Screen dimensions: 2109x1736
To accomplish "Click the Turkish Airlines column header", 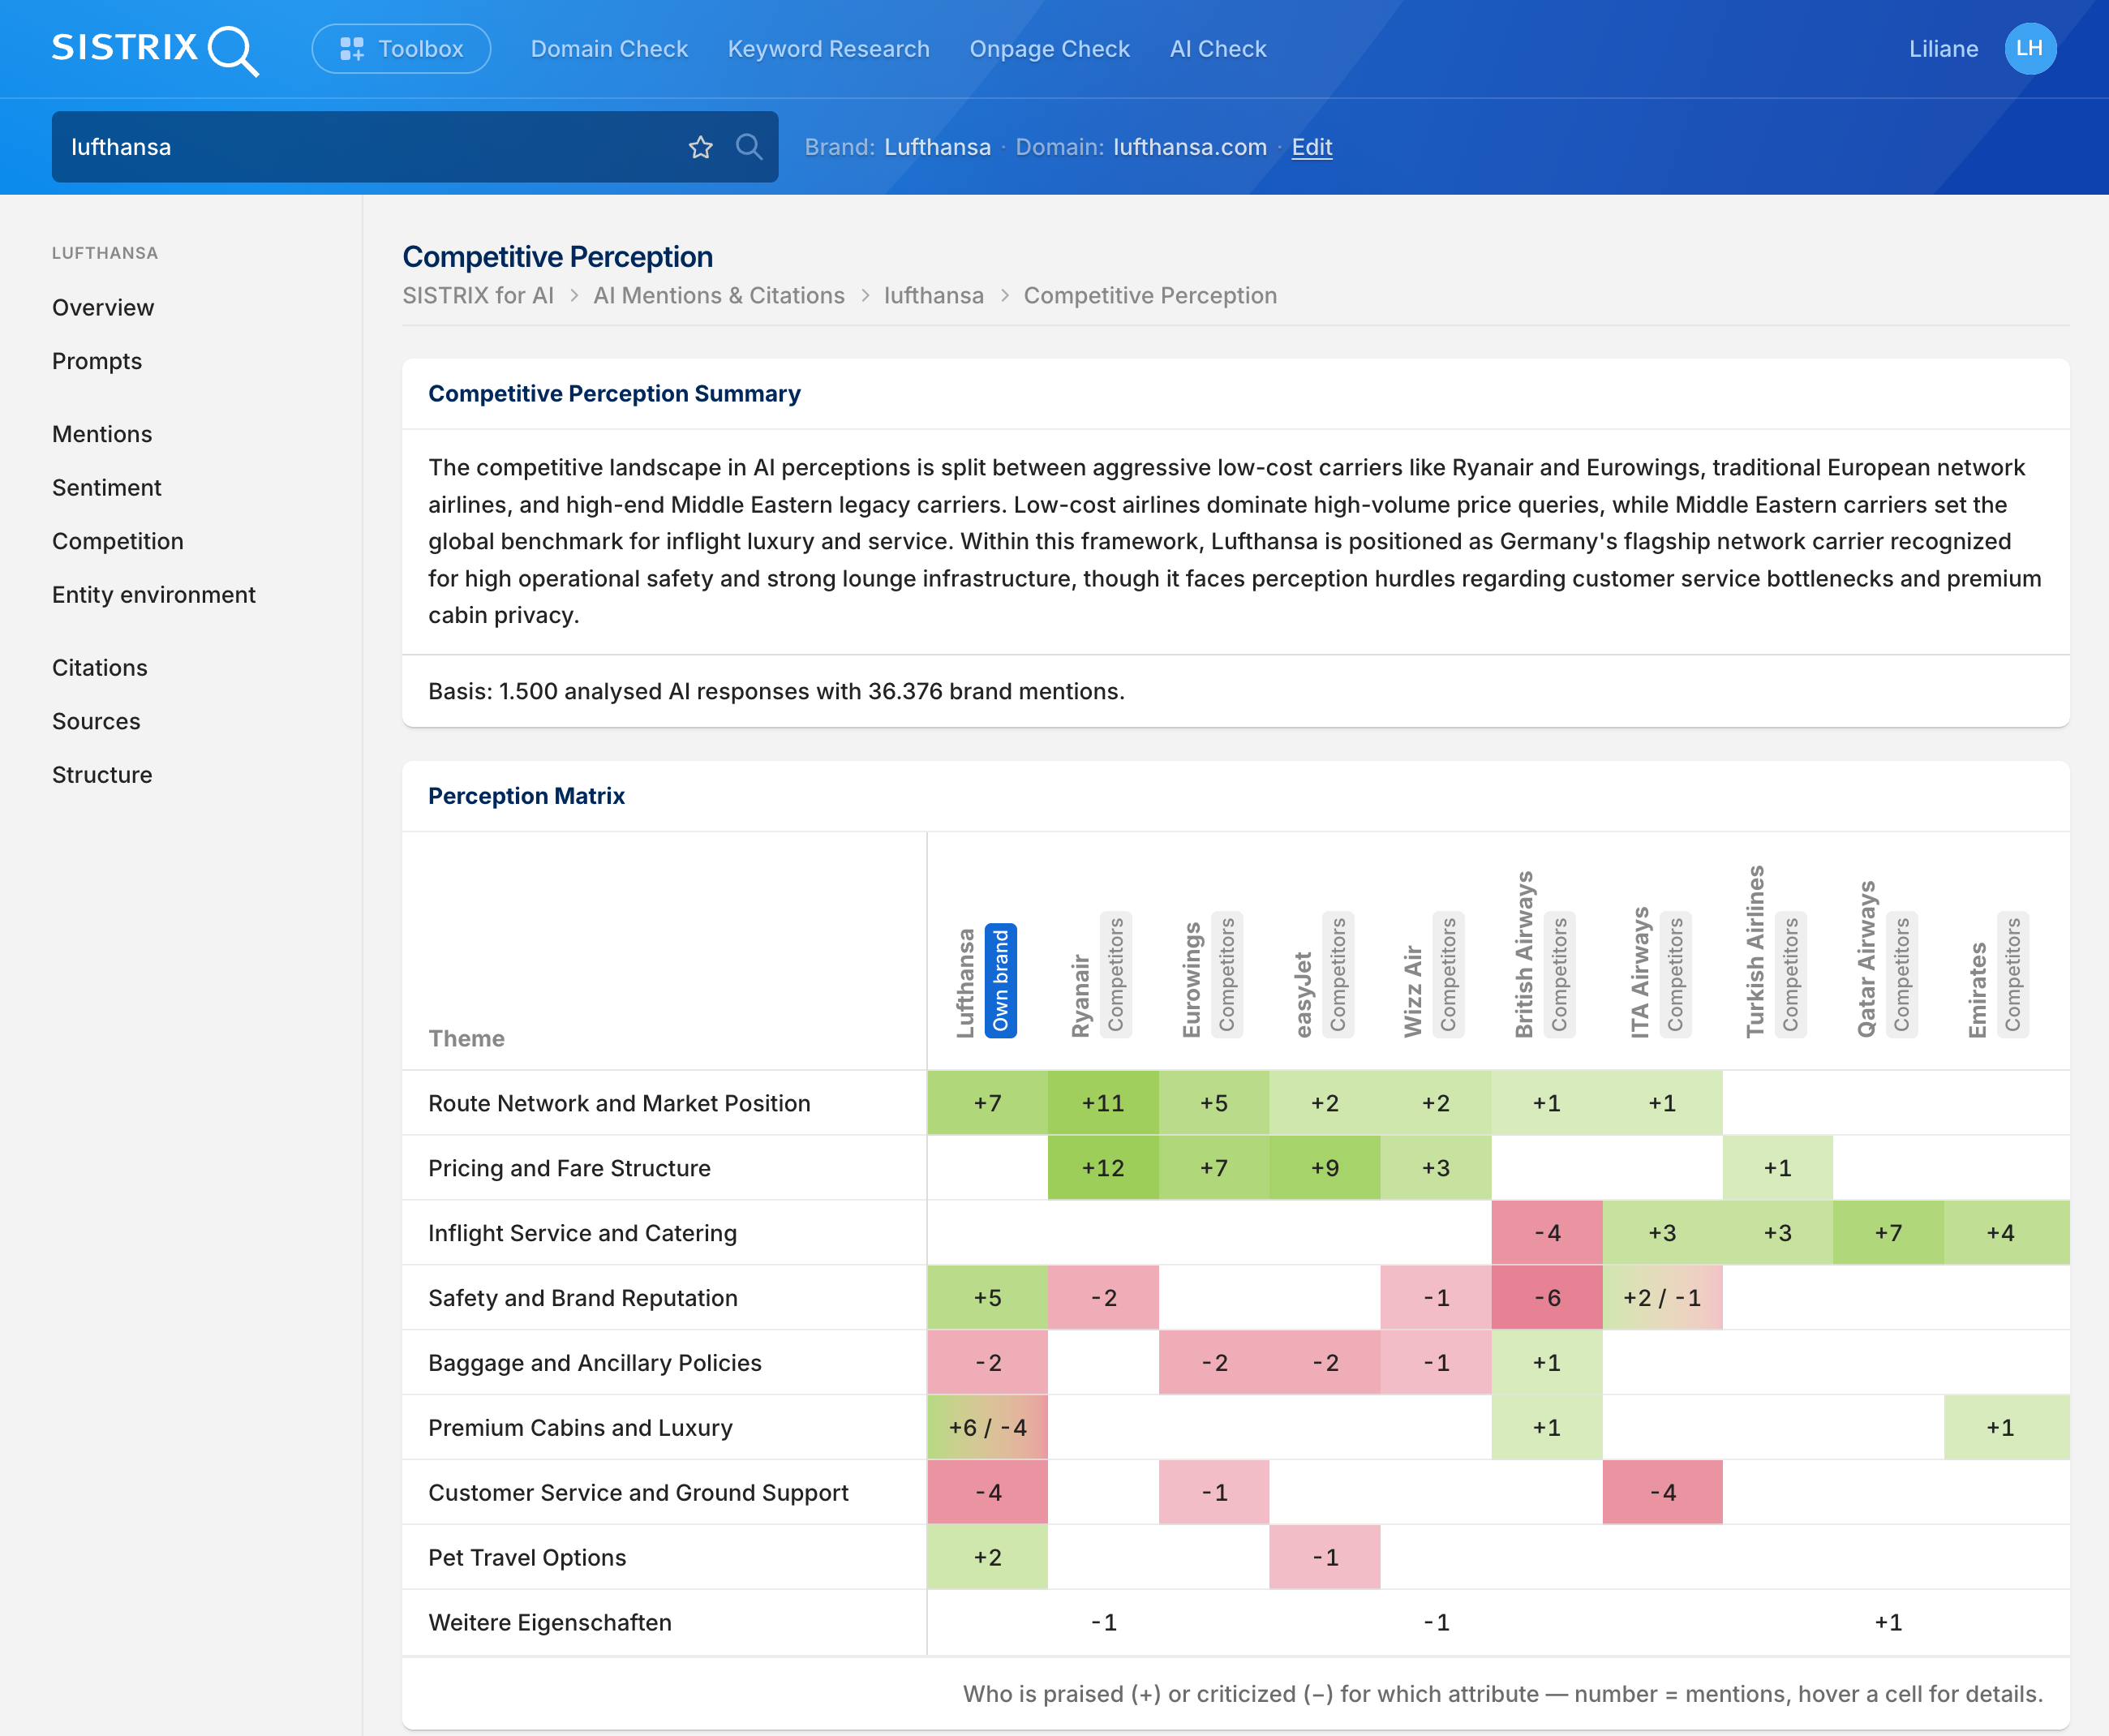I will click(x=1775, y=952).
